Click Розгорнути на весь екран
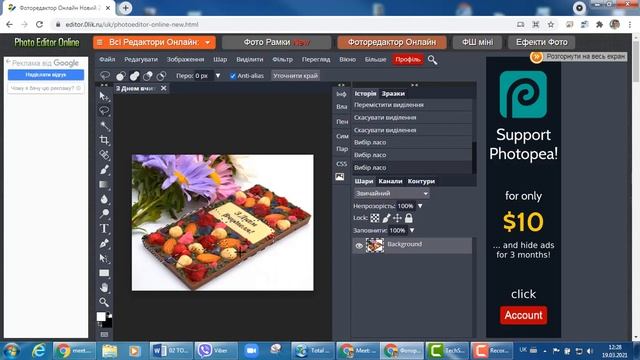Image resolution: width=640 pixels, height=360 pixels. tap(579, 57)
